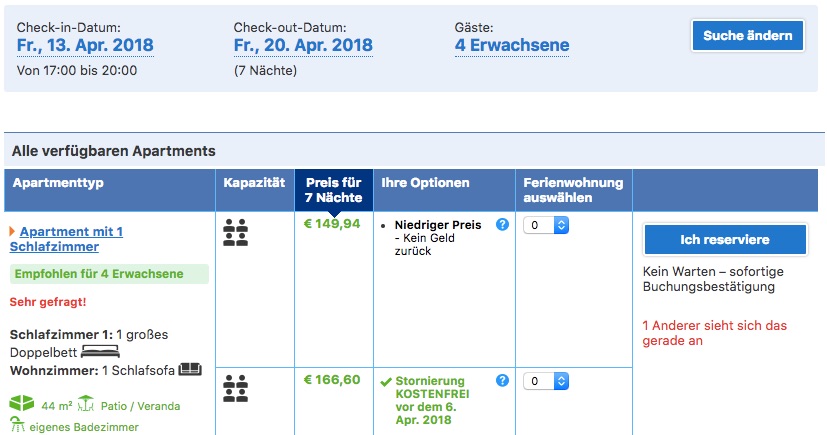Click the 1 Anderer sieht sich das gerade an notice
Image resolution: width=827 pixels, height=435 pixels.
pyautogui.click(x=715, y=333)
